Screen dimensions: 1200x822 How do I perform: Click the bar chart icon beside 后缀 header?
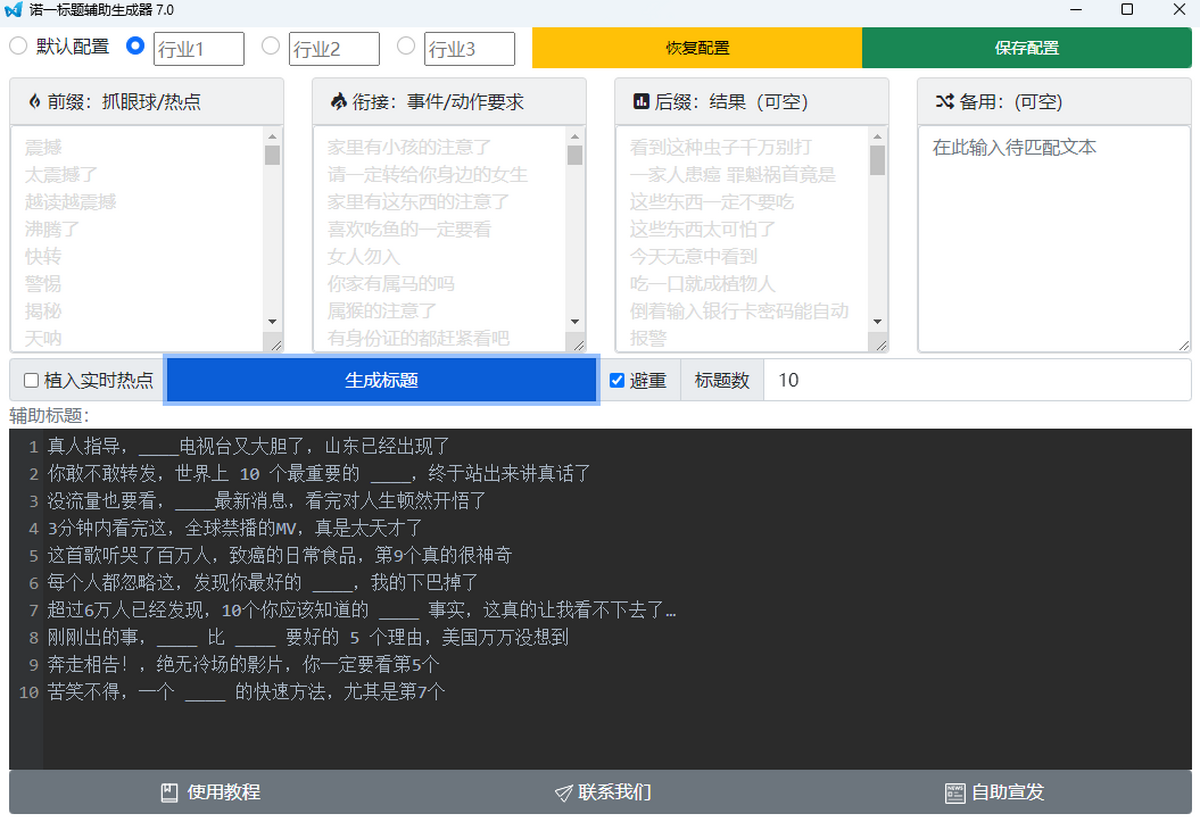(x=641, y=101)
